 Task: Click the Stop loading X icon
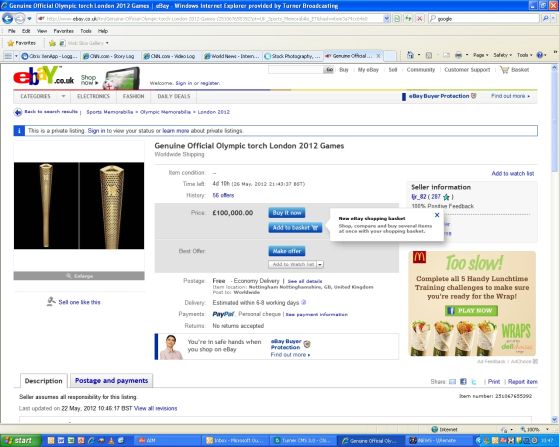pos(420,19)
